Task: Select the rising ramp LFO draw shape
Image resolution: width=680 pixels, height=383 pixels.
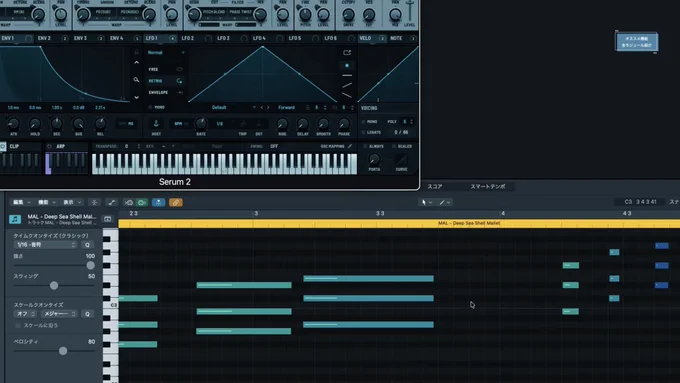Action: [347, 85]
